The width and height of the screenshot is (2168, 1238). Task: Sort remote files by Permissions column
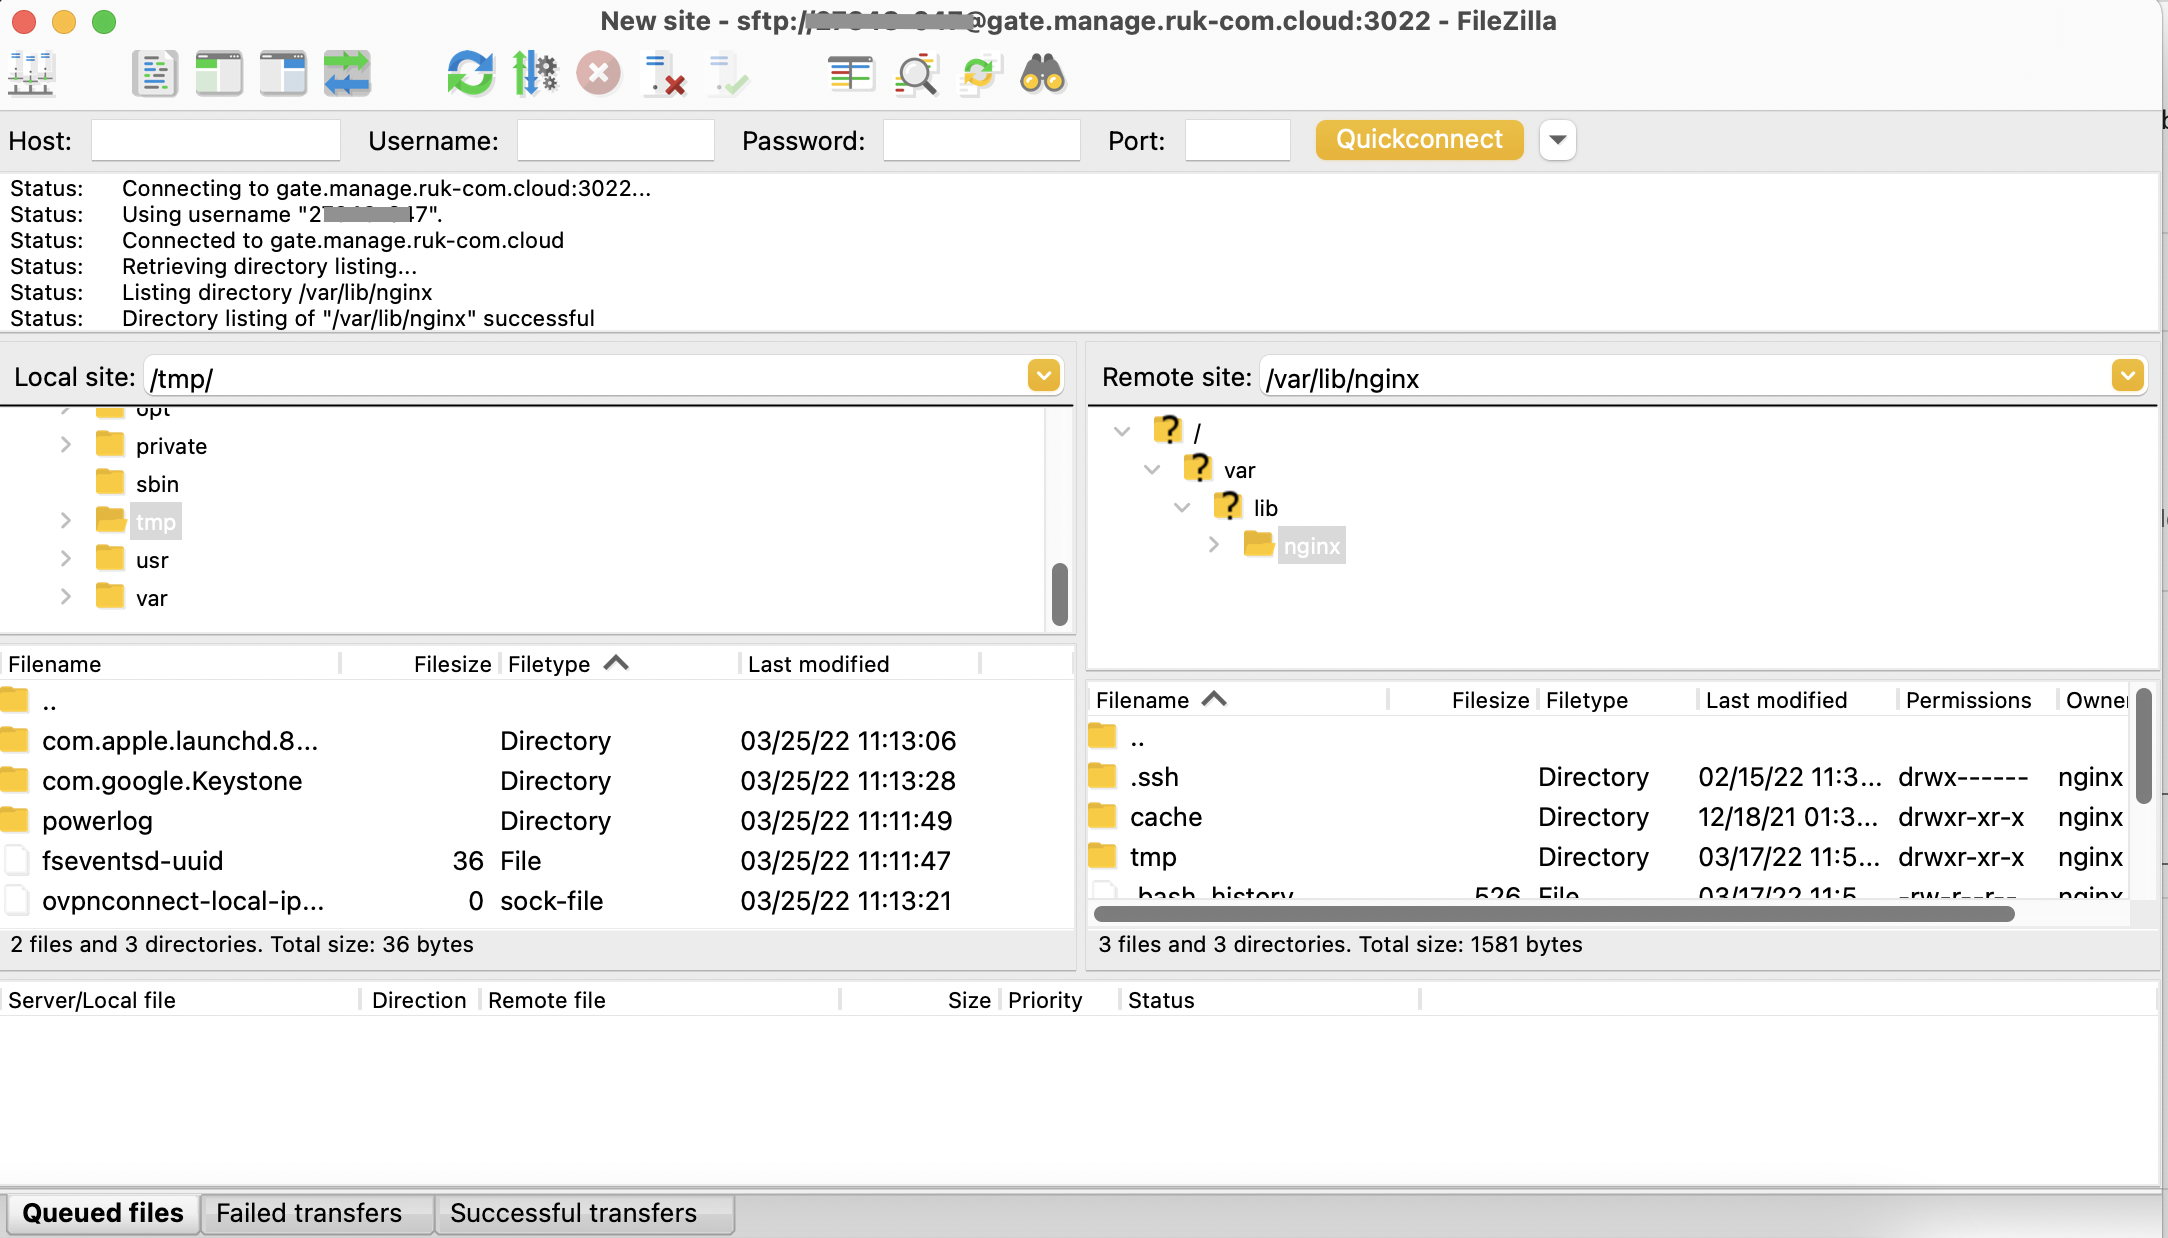1976,700
